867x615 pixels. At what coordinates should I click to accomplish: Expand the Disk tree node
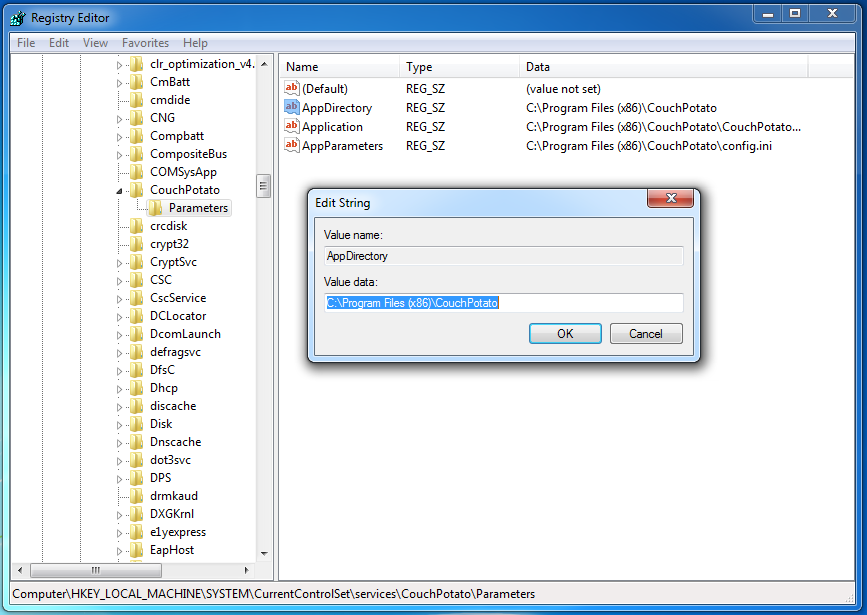[x=119, y=425]
